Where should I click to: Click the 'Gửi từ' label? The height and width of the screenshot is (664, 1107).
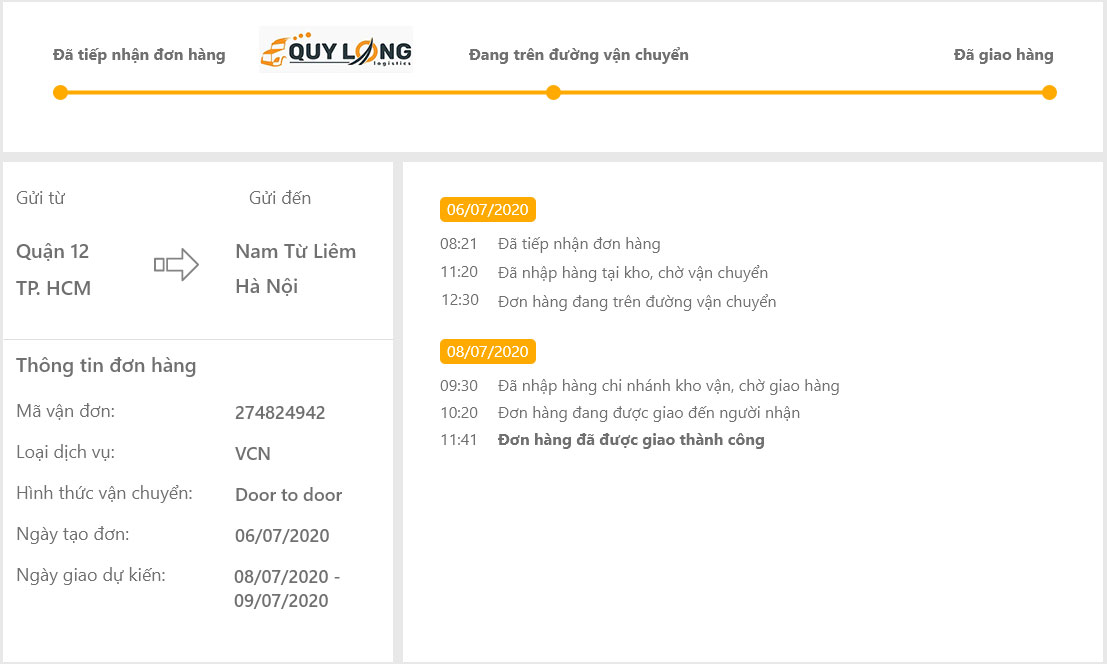pos(40,198)
